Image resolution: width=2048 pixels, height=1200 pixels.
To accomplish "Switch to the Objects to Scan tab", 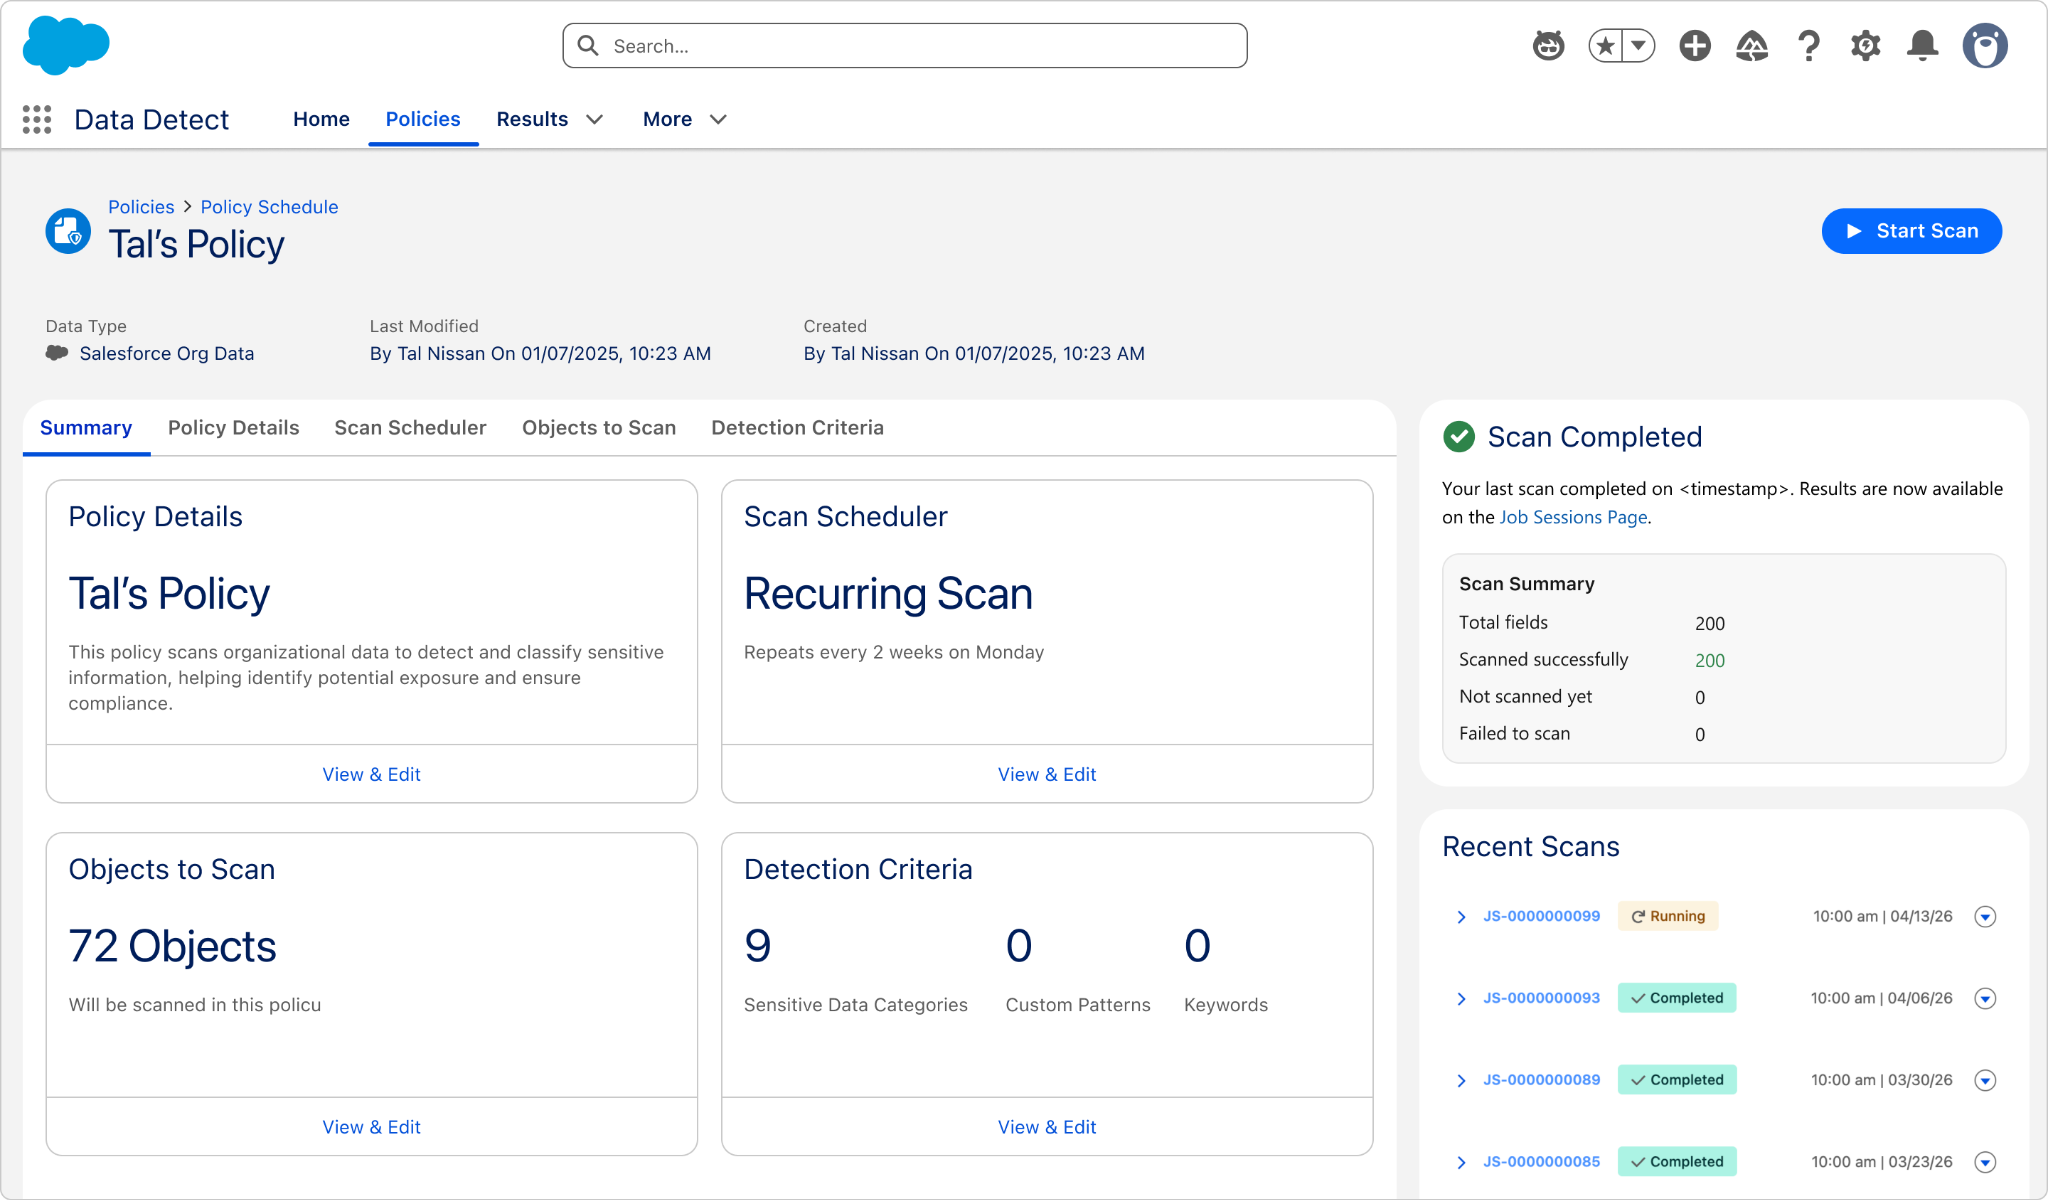I will coord(599,428).
